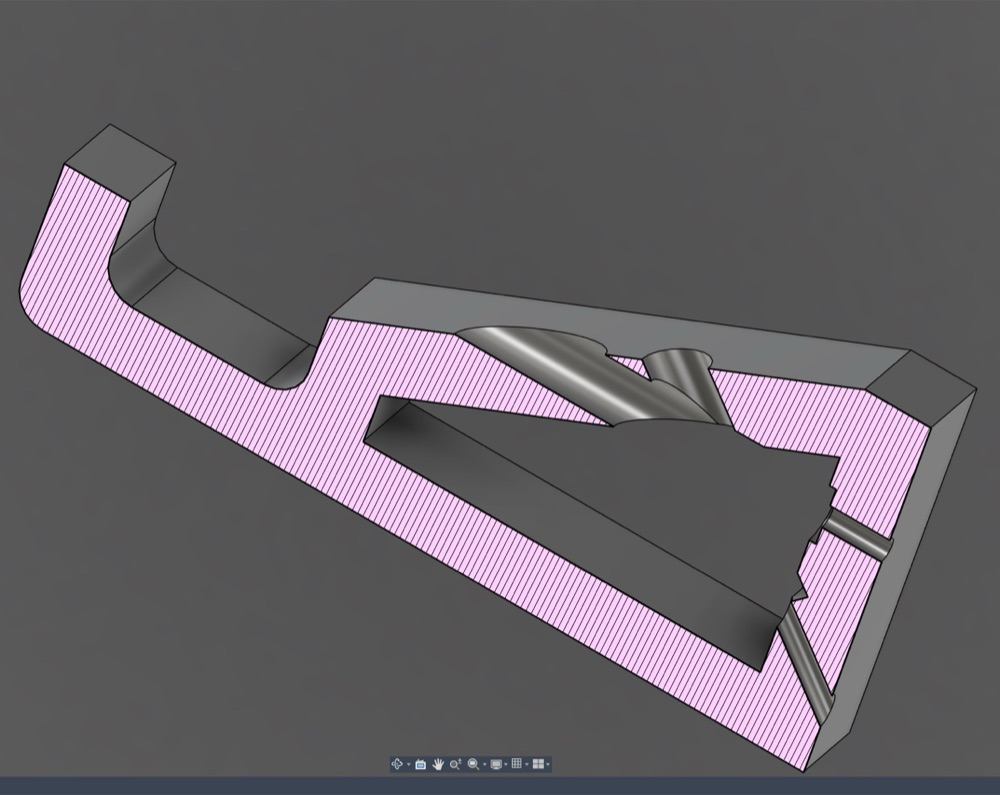Expand the Display Settings dropdown arrow

506,764
